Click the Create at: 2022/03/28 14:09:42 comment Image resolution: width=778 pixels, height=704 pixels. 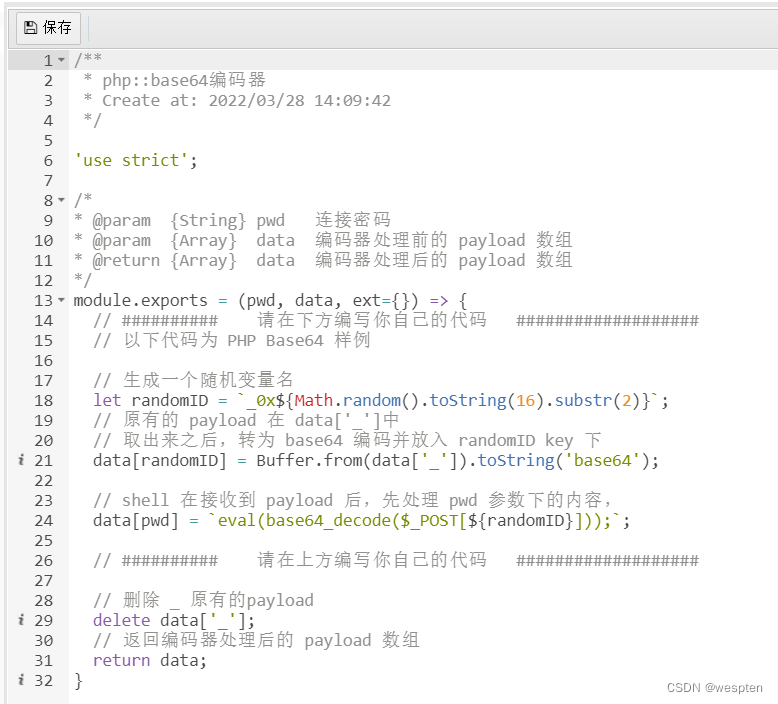click(x=246, y=100)
